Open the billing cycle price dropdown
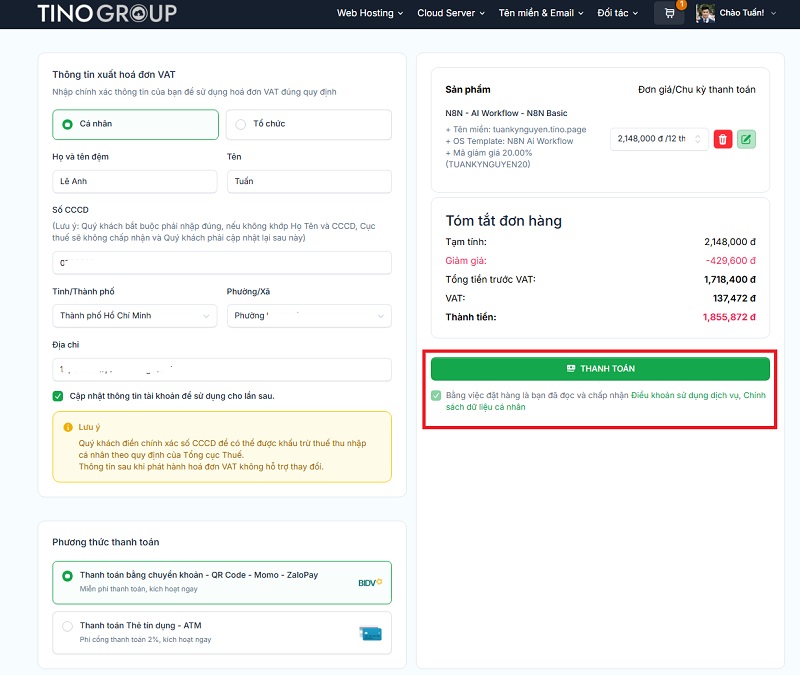800x675 pixels. (x=658, y=139)
